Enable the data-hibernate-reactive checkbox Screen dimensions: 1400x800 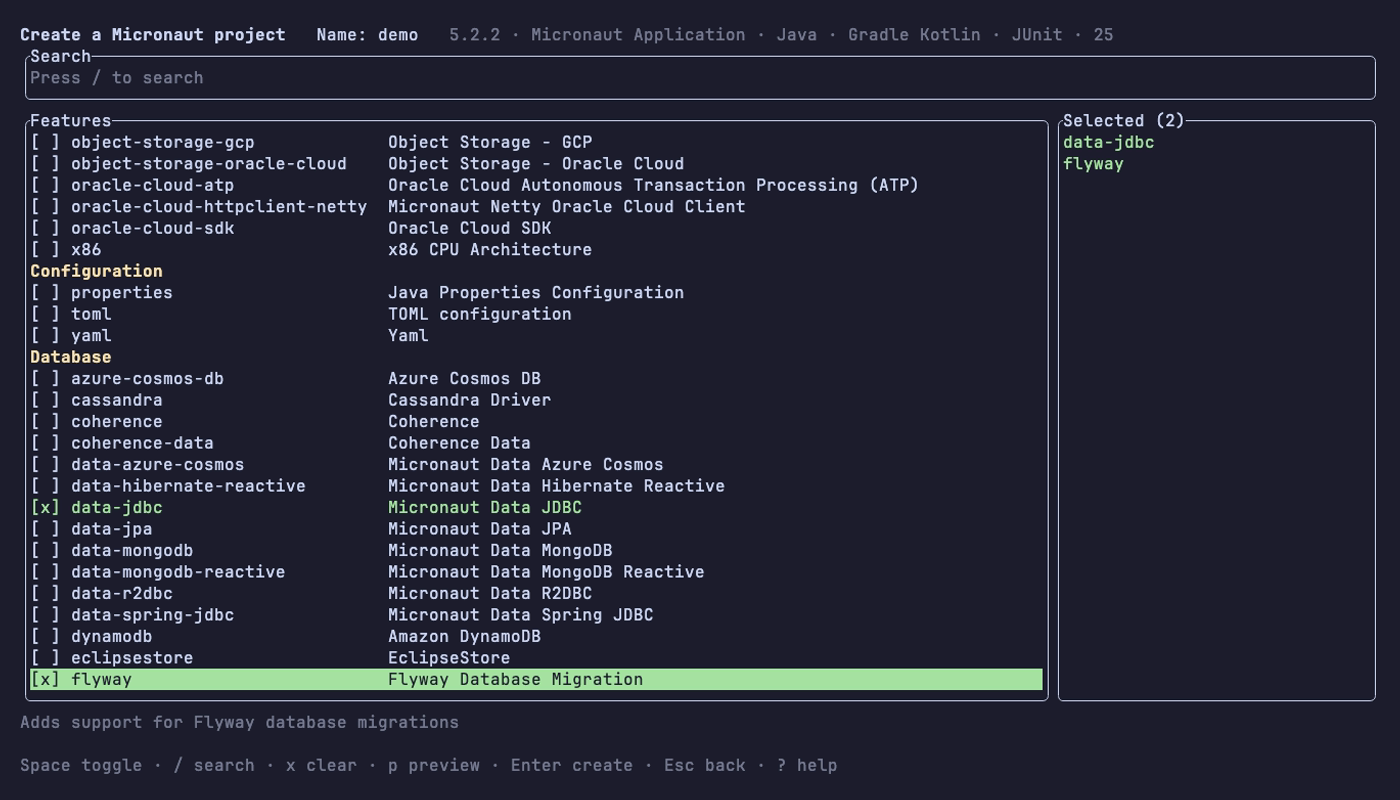point(45,486)
